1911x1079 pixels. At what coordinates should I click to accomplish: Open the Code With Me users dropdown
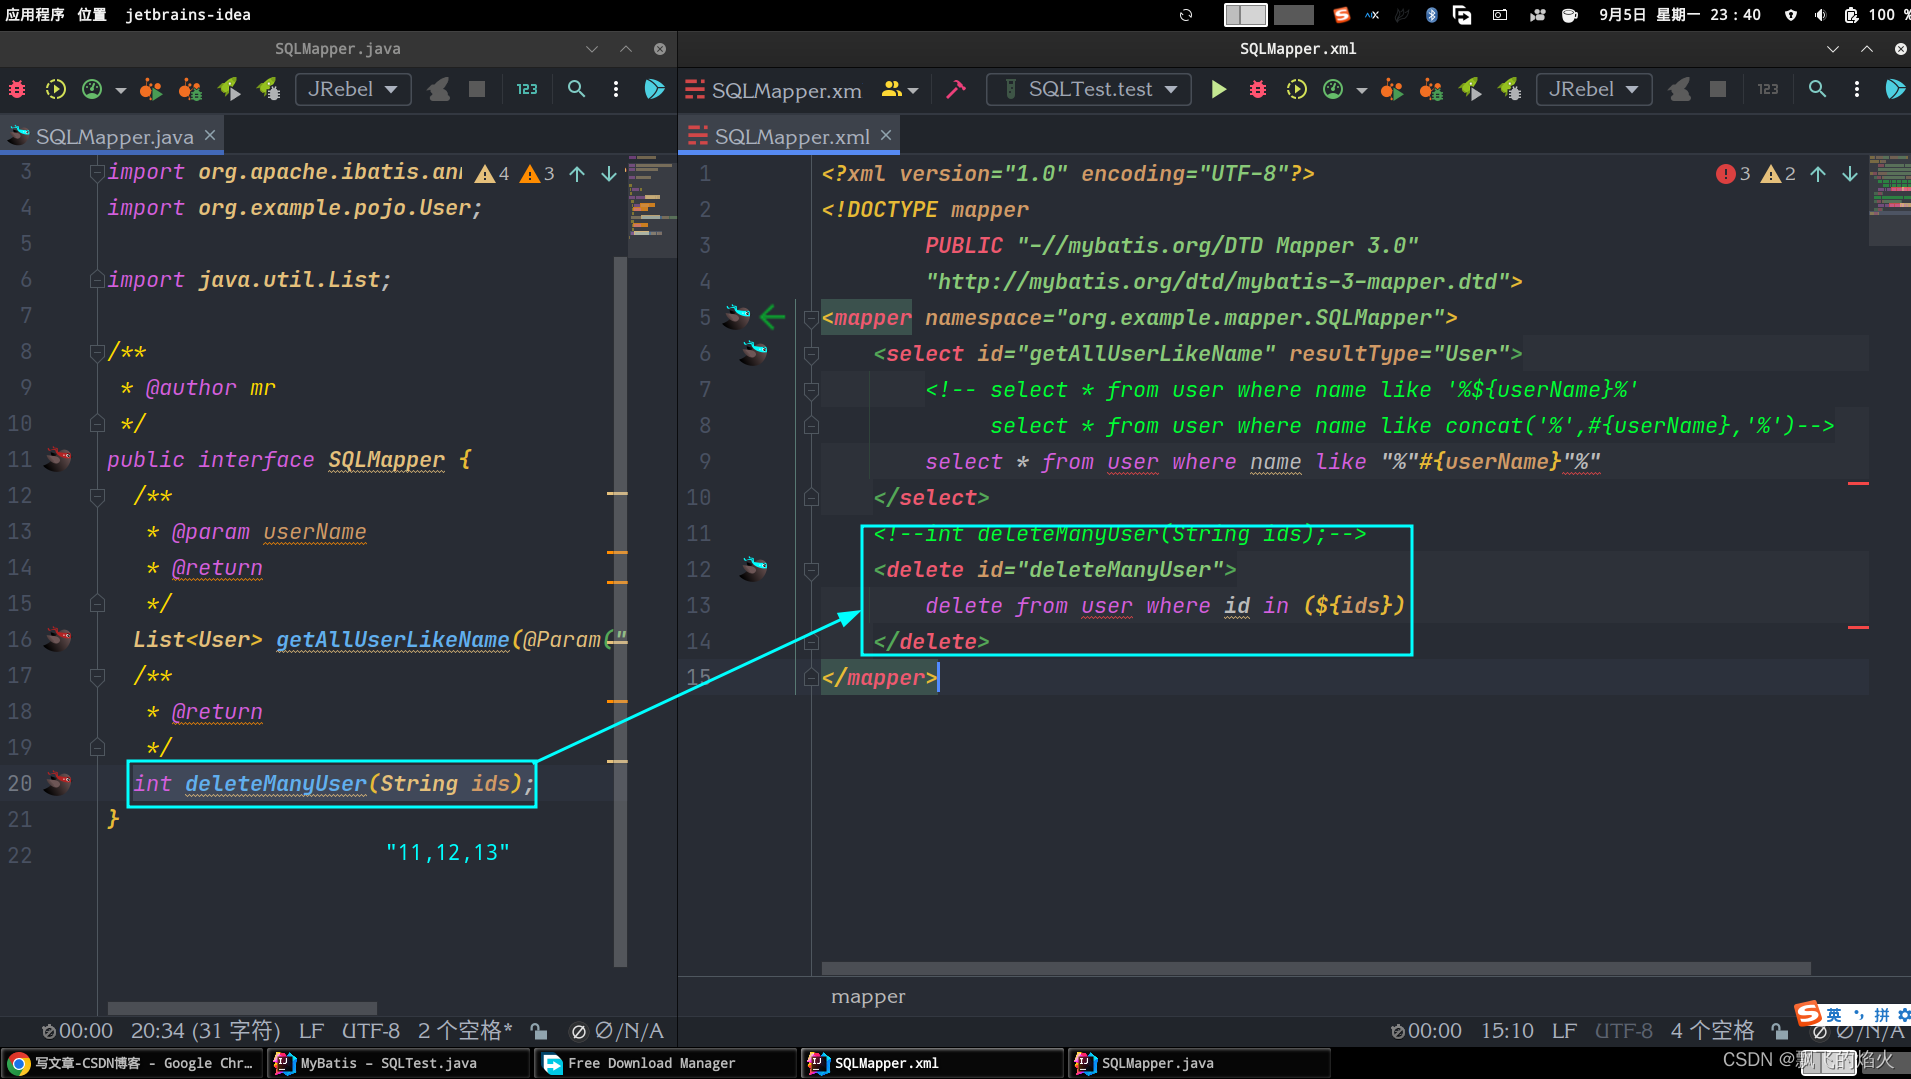pyautogui.click(x=900, y=89)
